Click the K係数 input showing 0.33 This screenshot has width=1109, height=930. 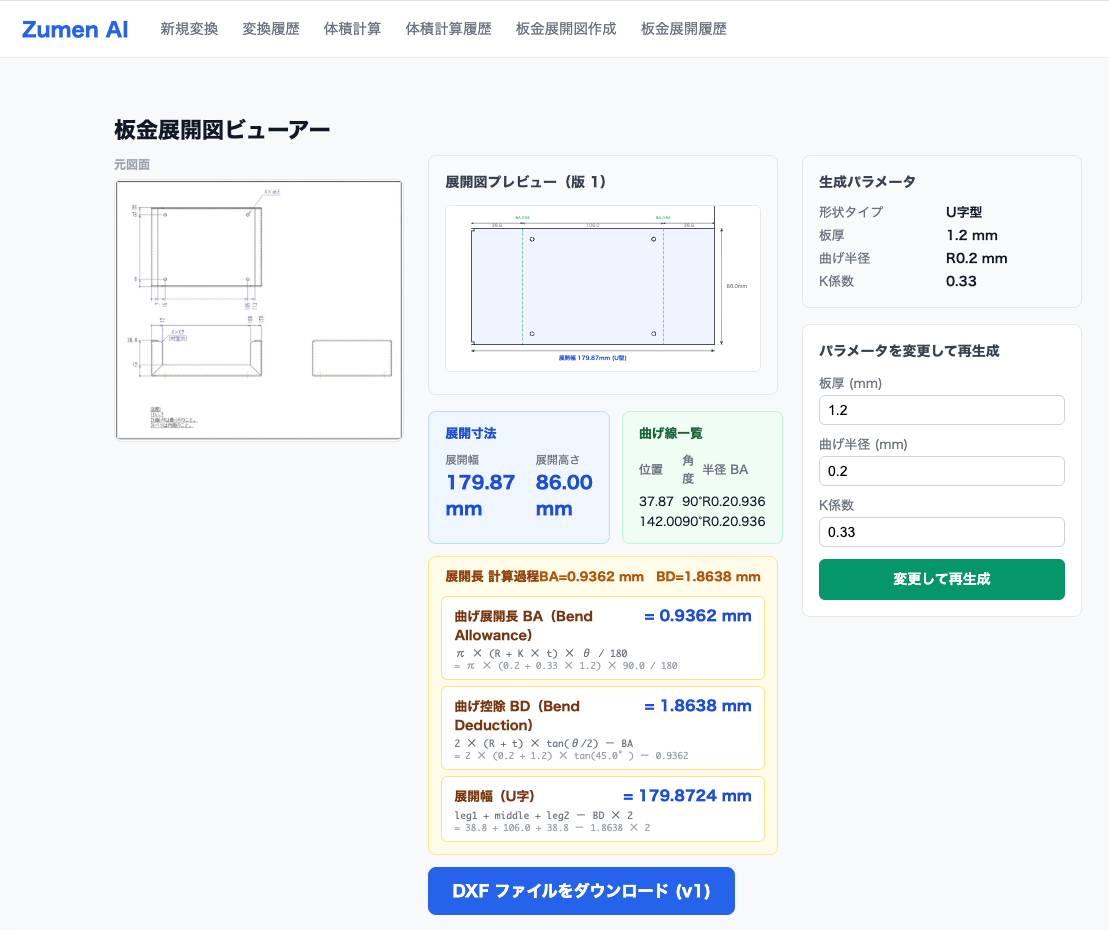941,532
